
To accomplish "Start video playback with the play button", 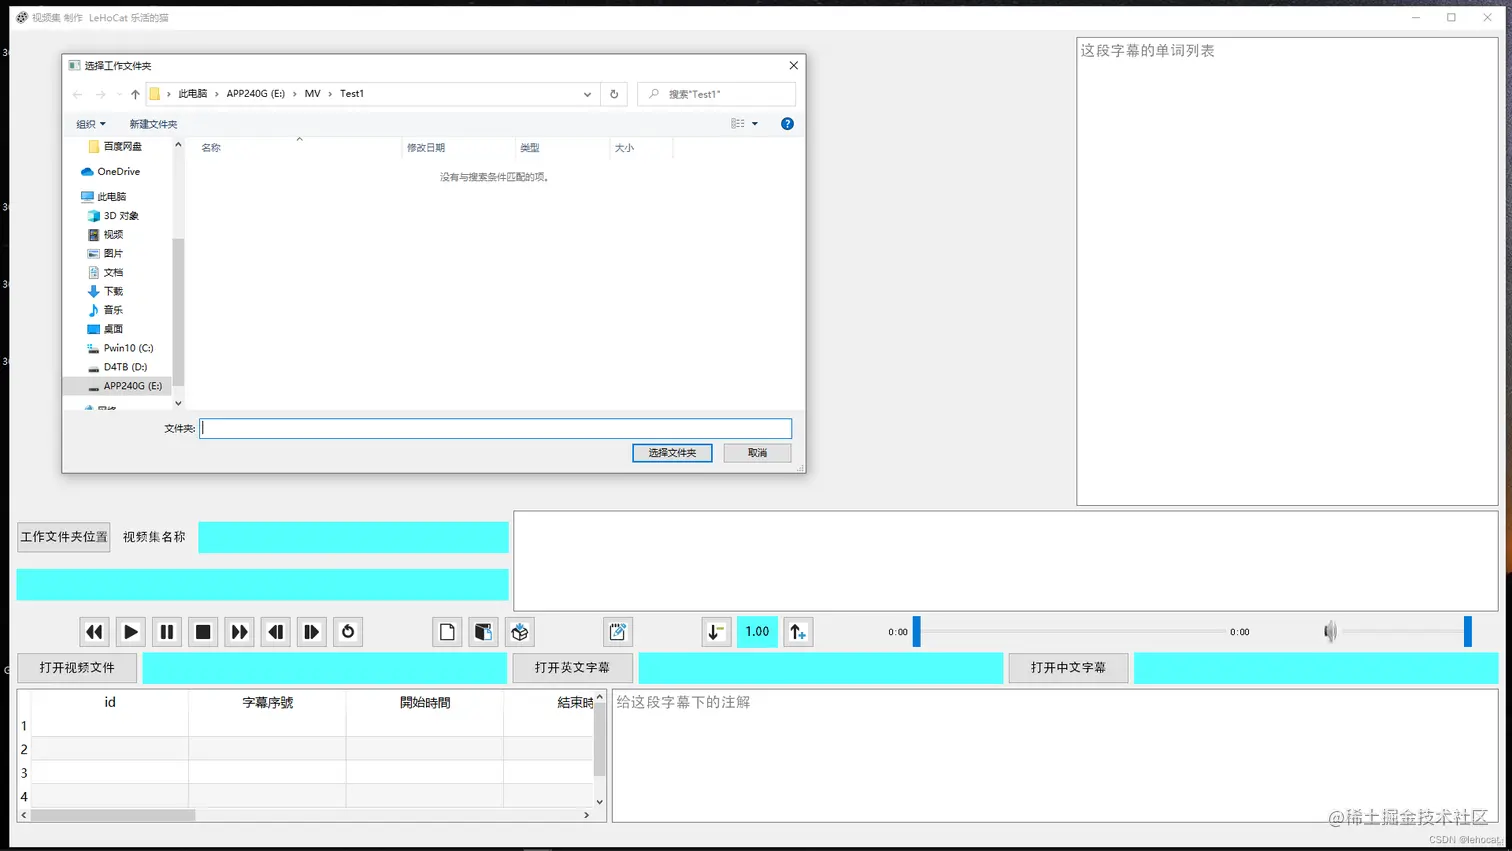I will point(131,632).
